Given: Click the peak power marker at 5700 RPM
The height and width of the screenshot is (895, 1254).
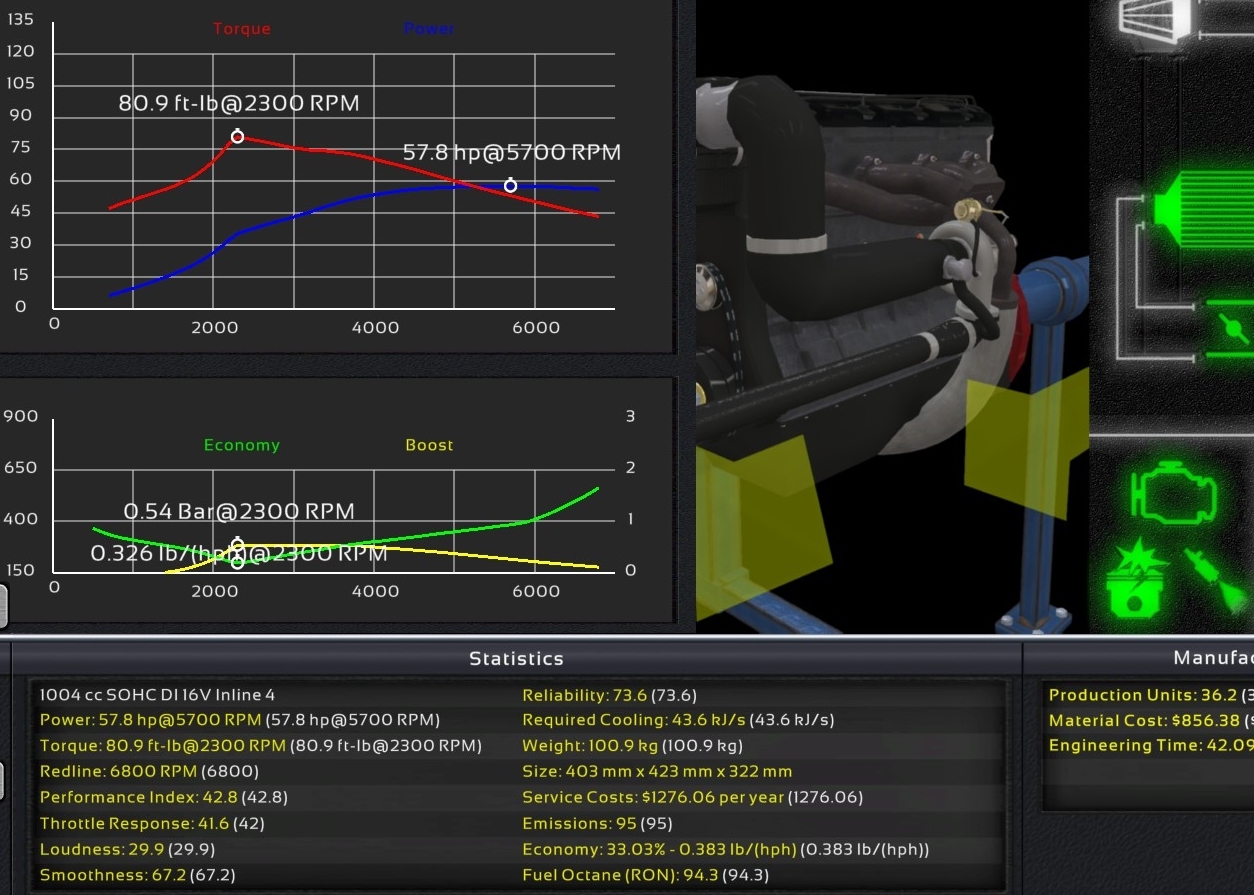Looking at the screenshot, I should coord(510,186).
